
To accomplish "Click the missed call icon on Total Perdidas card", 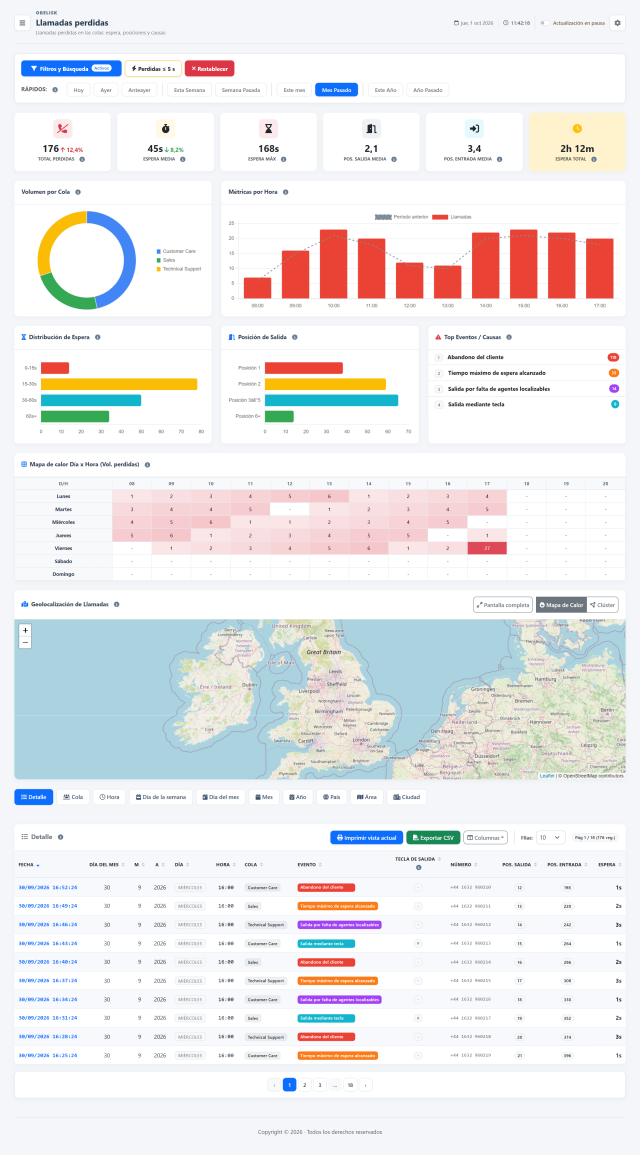I will tap(63, 128).
